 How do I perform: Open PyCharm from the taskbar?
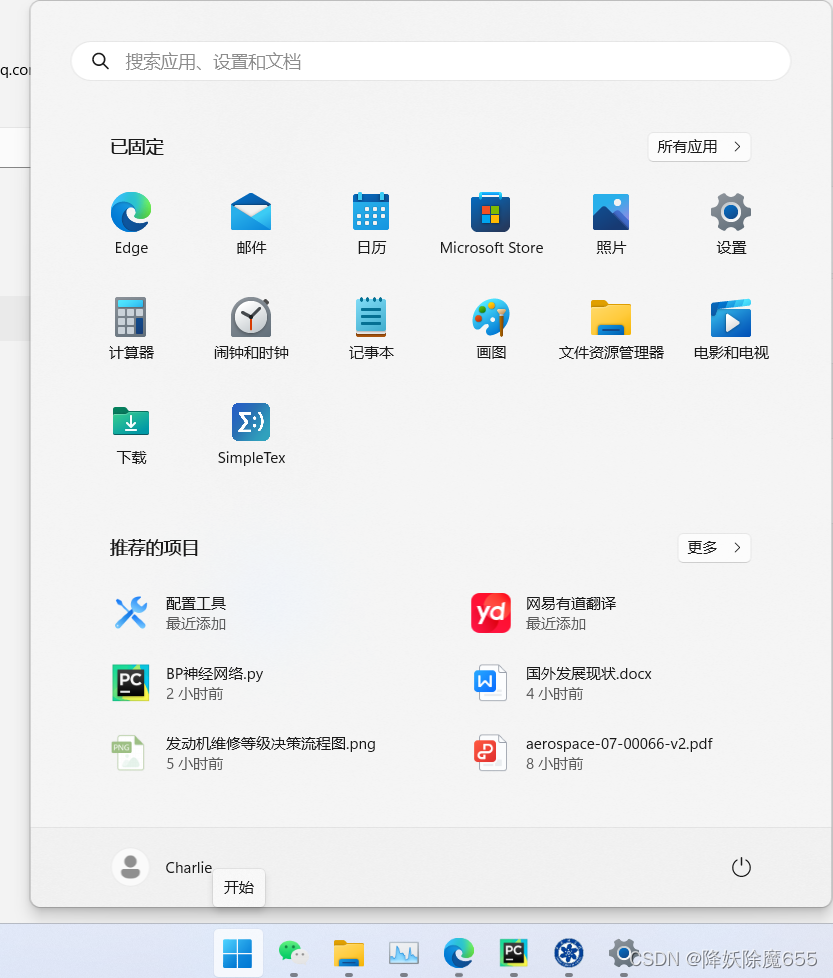click(x=514, y=953)
